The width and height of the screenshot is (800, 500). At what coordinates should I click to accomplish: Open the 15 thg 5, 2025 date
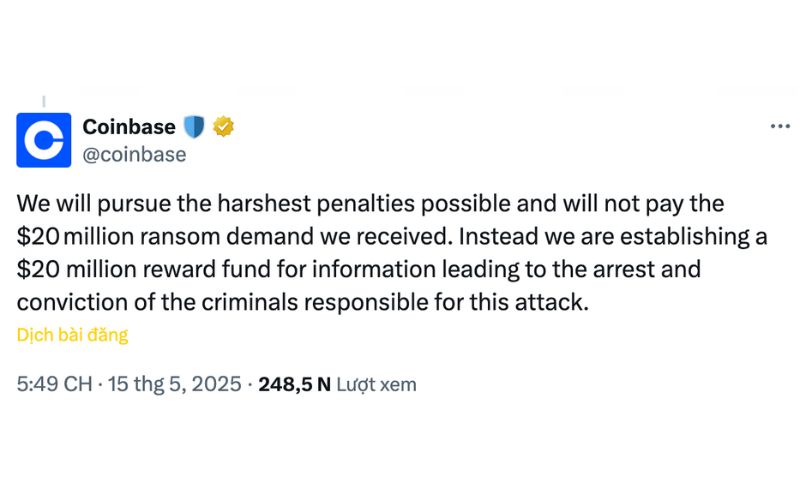click(174, 384)
